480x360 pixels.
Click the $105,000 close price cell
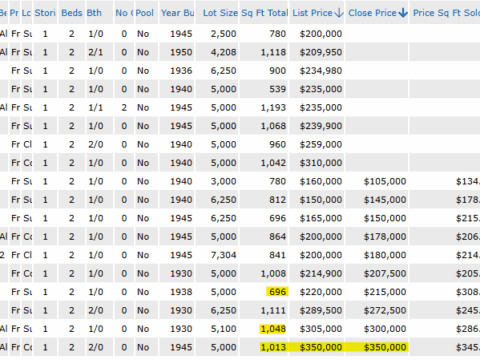(385, 181)
